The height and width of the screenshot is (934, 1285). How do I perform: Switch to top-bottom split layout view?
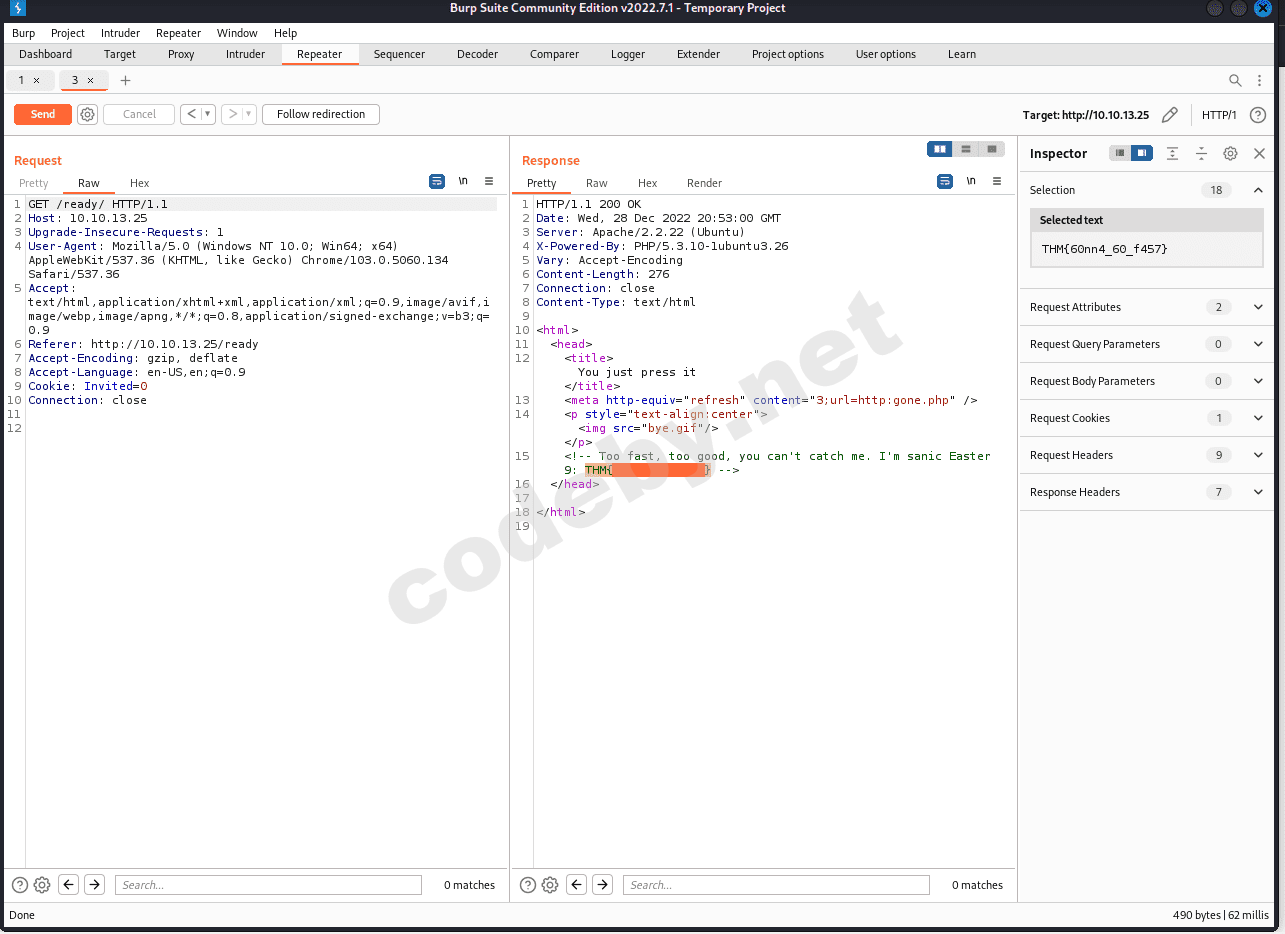[x=965, y=149]
